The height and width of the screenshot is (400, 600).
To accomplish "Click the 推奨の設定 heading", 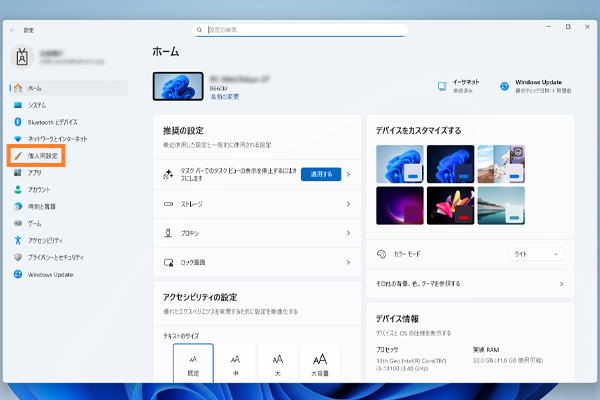I will click(183, 131).
